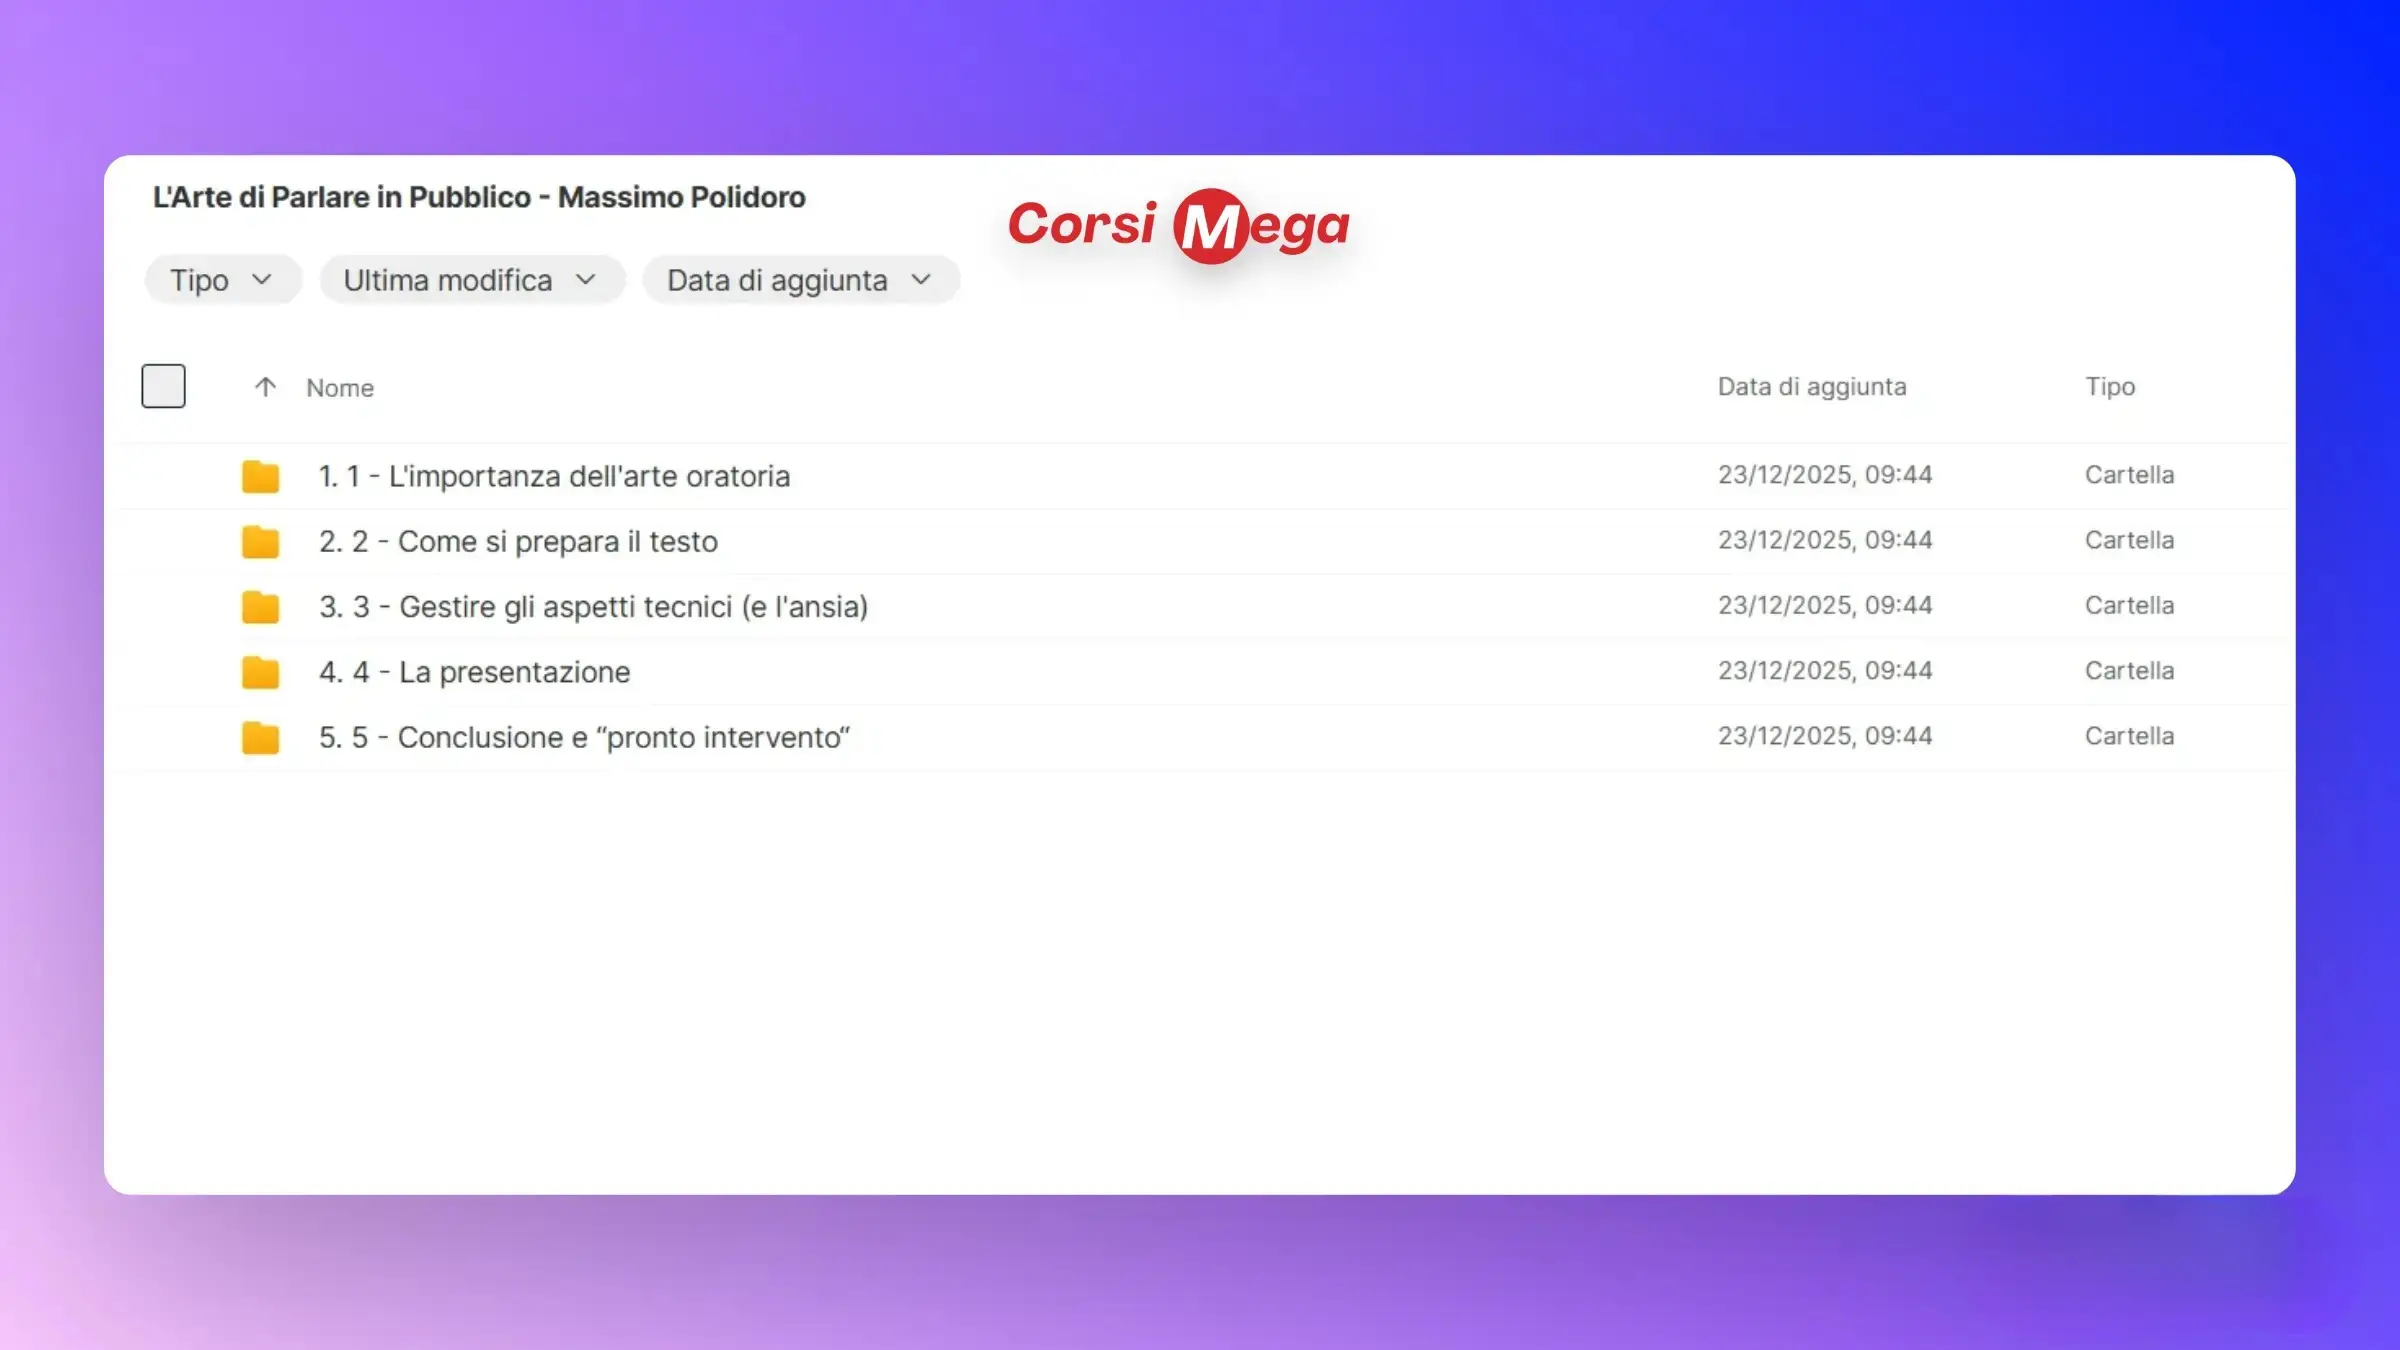Click the sort ascending arrow beside Nome
2400x1350 pixels.
click(265, 387)
